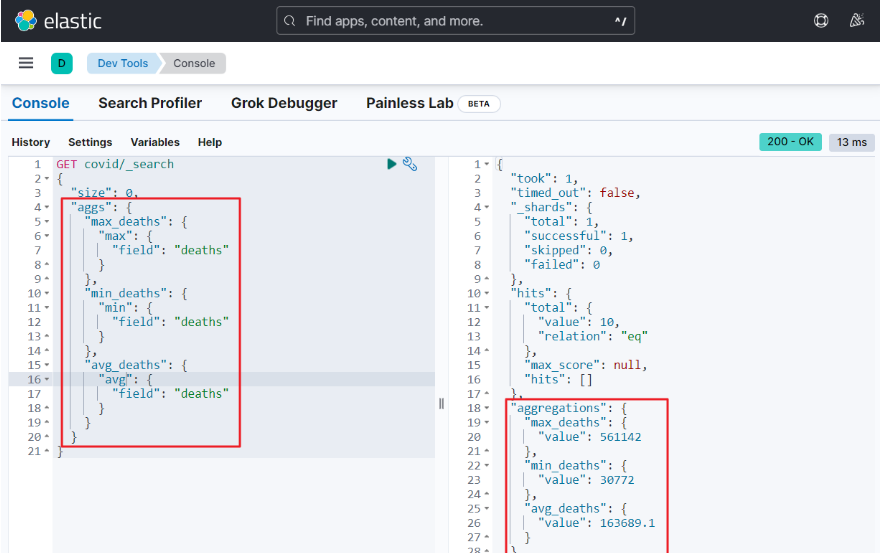This screenshot has width=880, height=553.
Task: Switch to the Console tab
Action: click(40, 103)
